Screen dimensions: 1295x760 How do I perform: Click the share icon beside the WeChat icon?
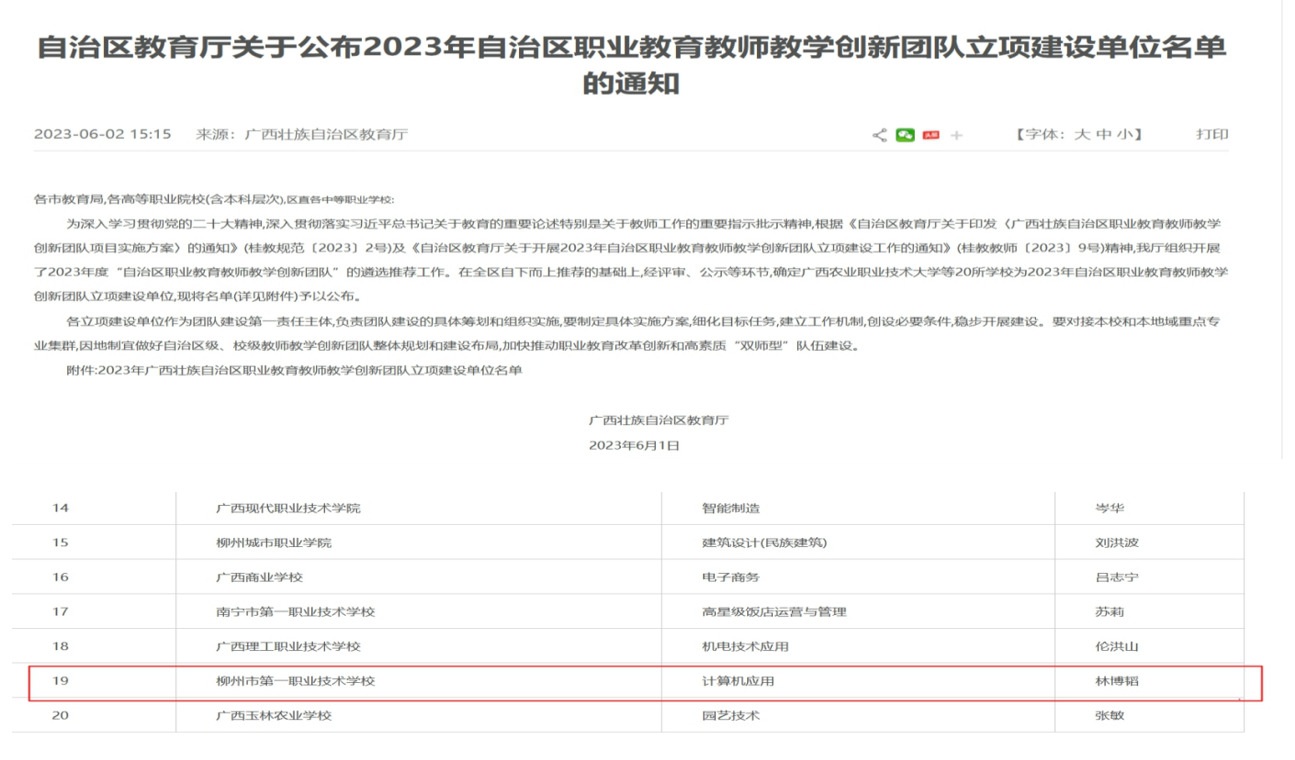tap(879, 135)
